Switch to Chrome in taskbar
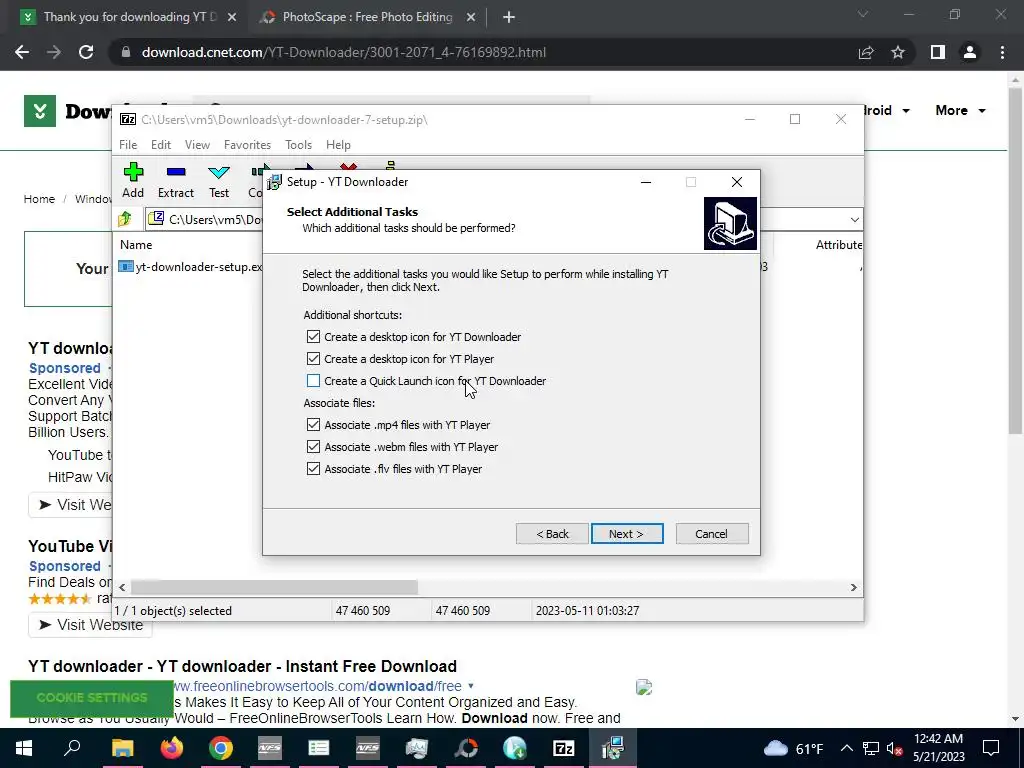Viewport: 1024px width, 768px height. [221, 748]
